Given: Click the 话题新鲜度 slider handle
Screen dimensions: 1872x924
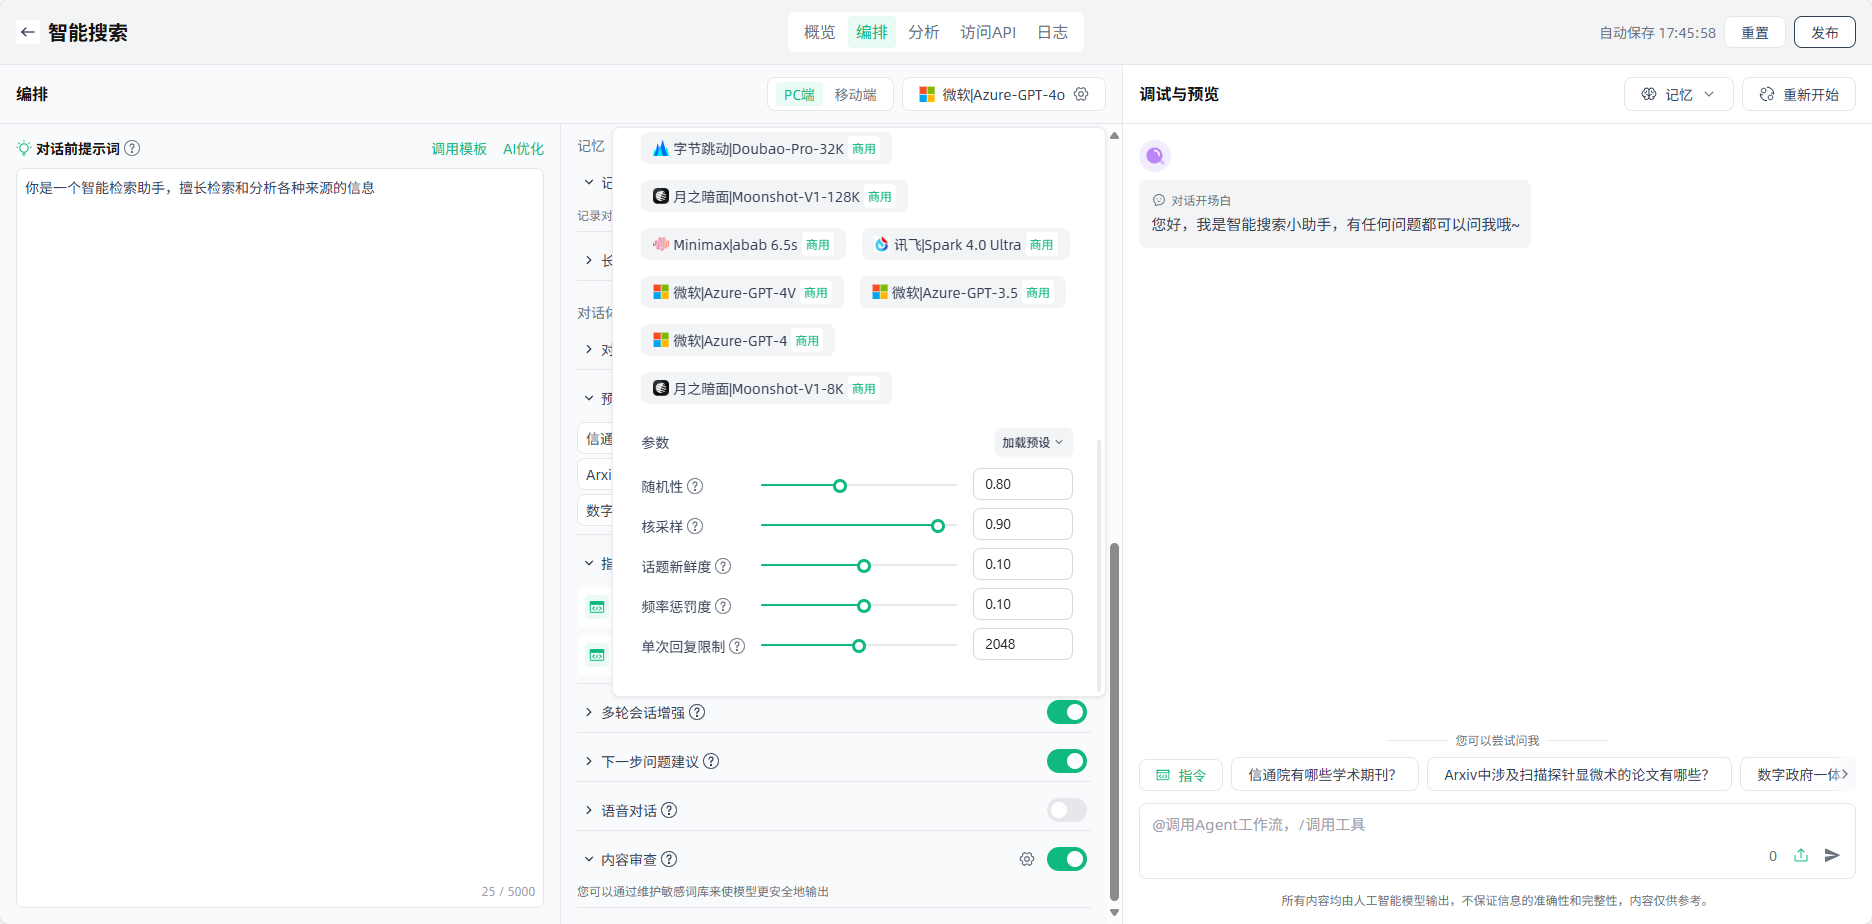Looking at the screenshot, I should (x=864, y=566).
